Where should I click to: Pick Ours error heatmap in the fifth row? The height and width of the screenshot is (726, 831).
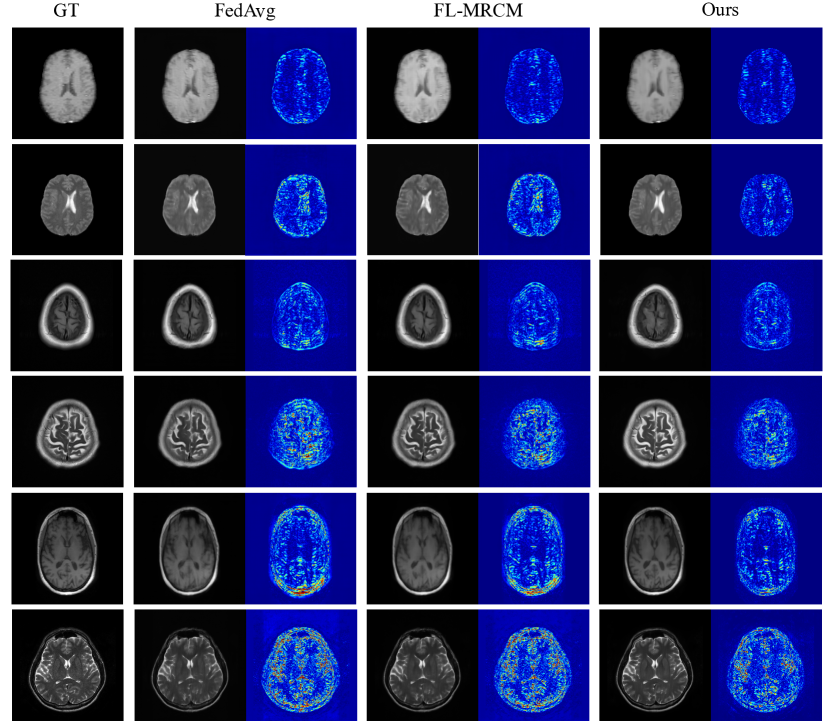tap(766, 548)
